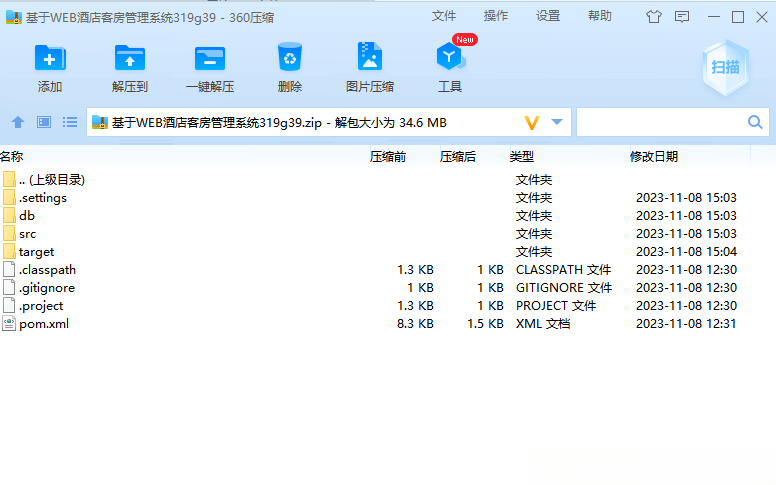Click 'XML 文档' type cell
776x485 pixels.
coord(543,324)
